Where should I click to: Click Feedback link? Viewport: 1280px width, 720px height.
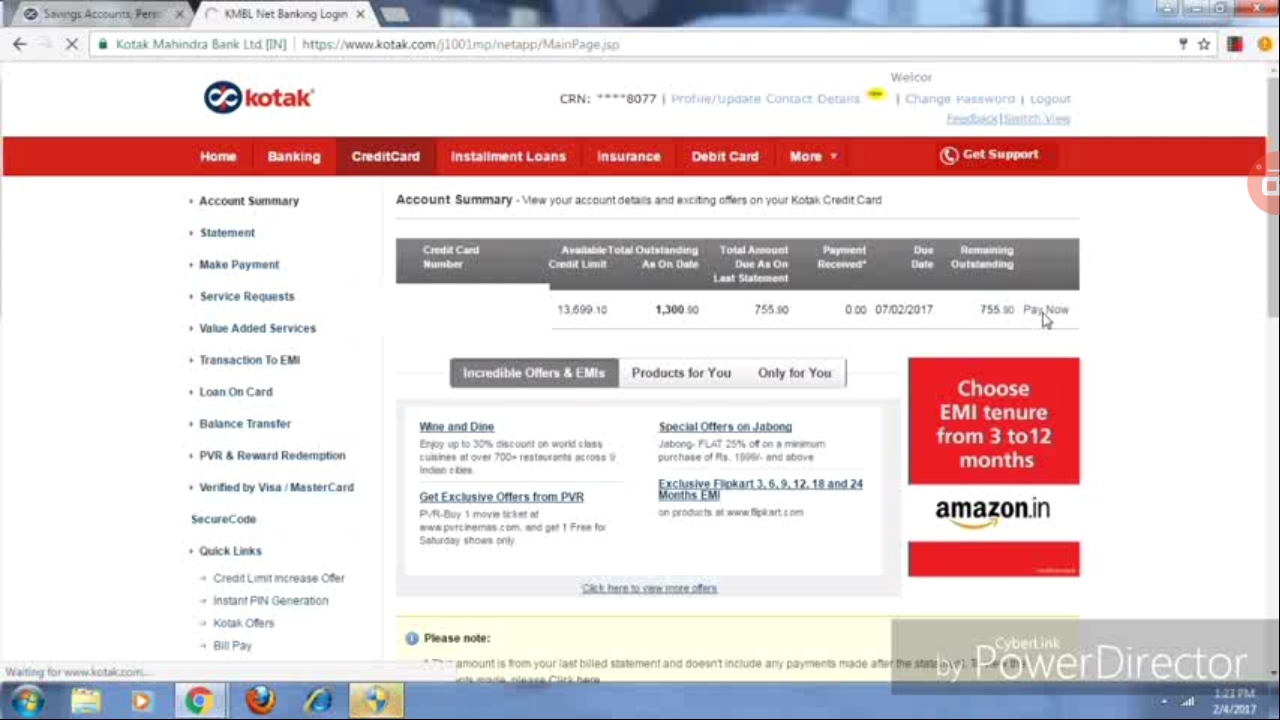(x=972, y=119)
